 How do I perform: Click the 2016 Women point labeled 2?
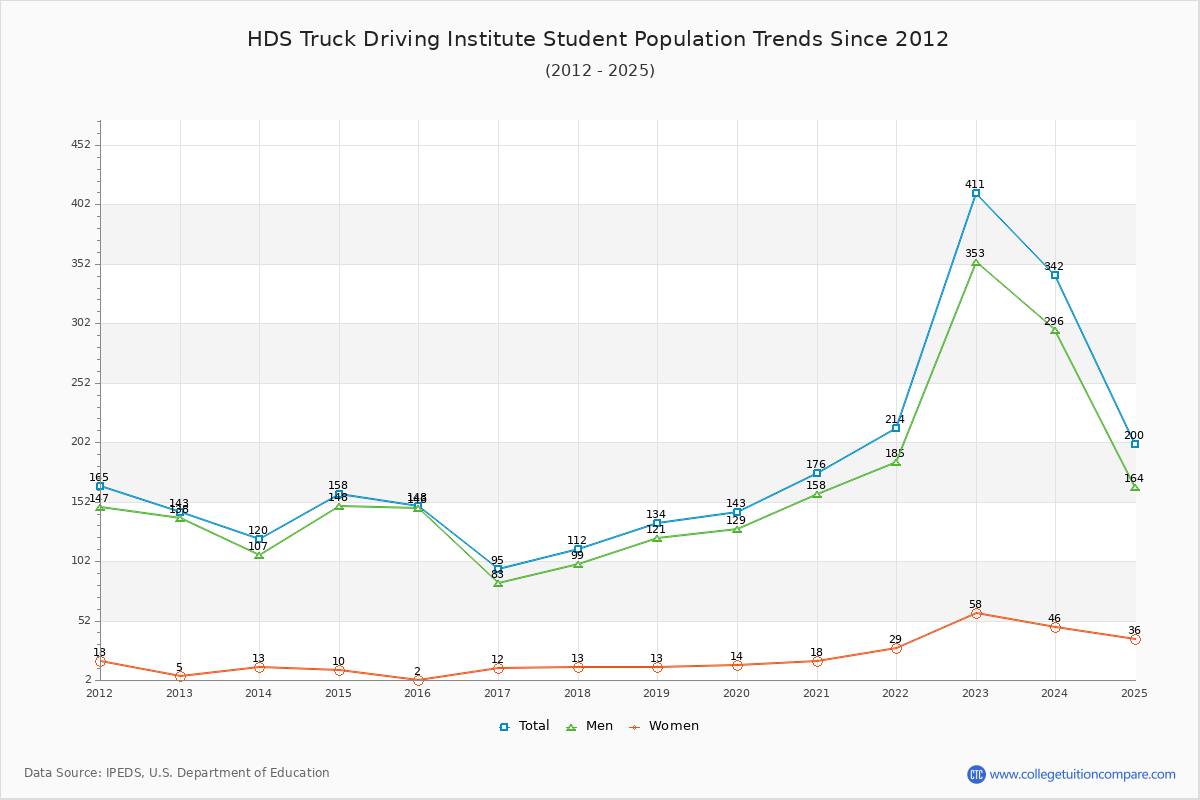click(418, 680)
